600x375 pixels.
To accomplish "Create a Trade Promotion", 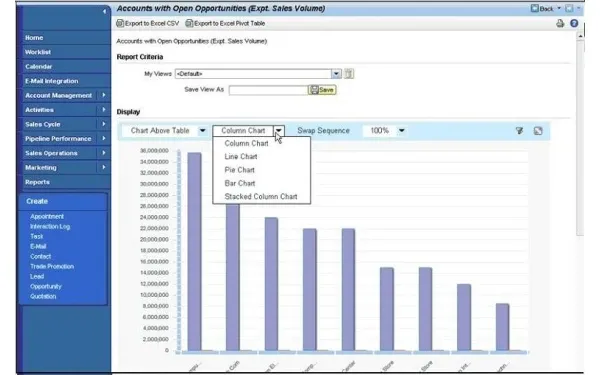I will [x=52, y=266].
